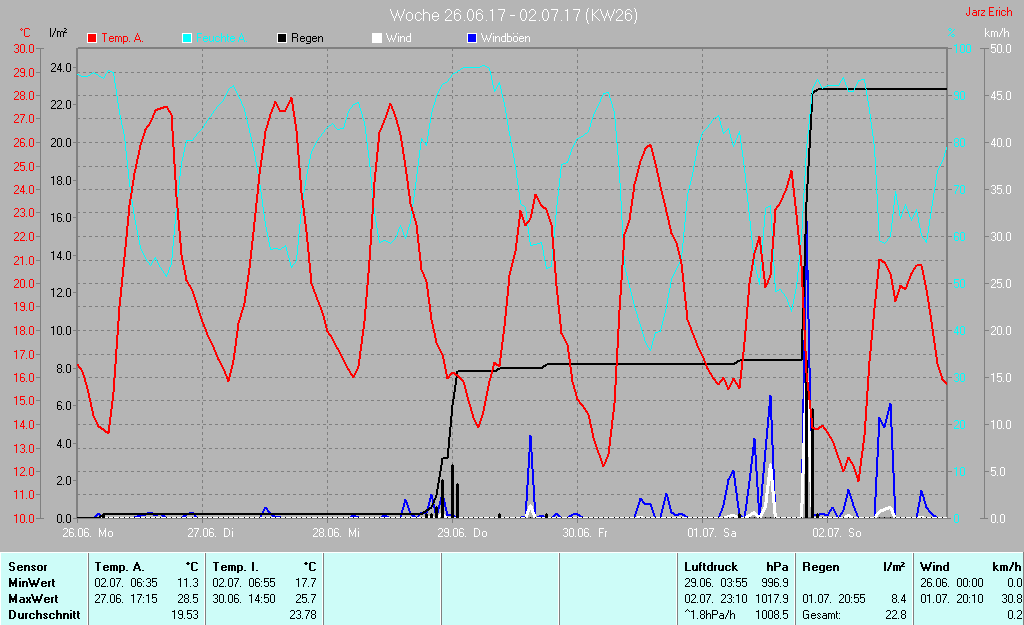Click the 'l/m²' rain axis unit label at the top left
The height and width of the screenshot is (625, 1024).
(x=58, y=33)
